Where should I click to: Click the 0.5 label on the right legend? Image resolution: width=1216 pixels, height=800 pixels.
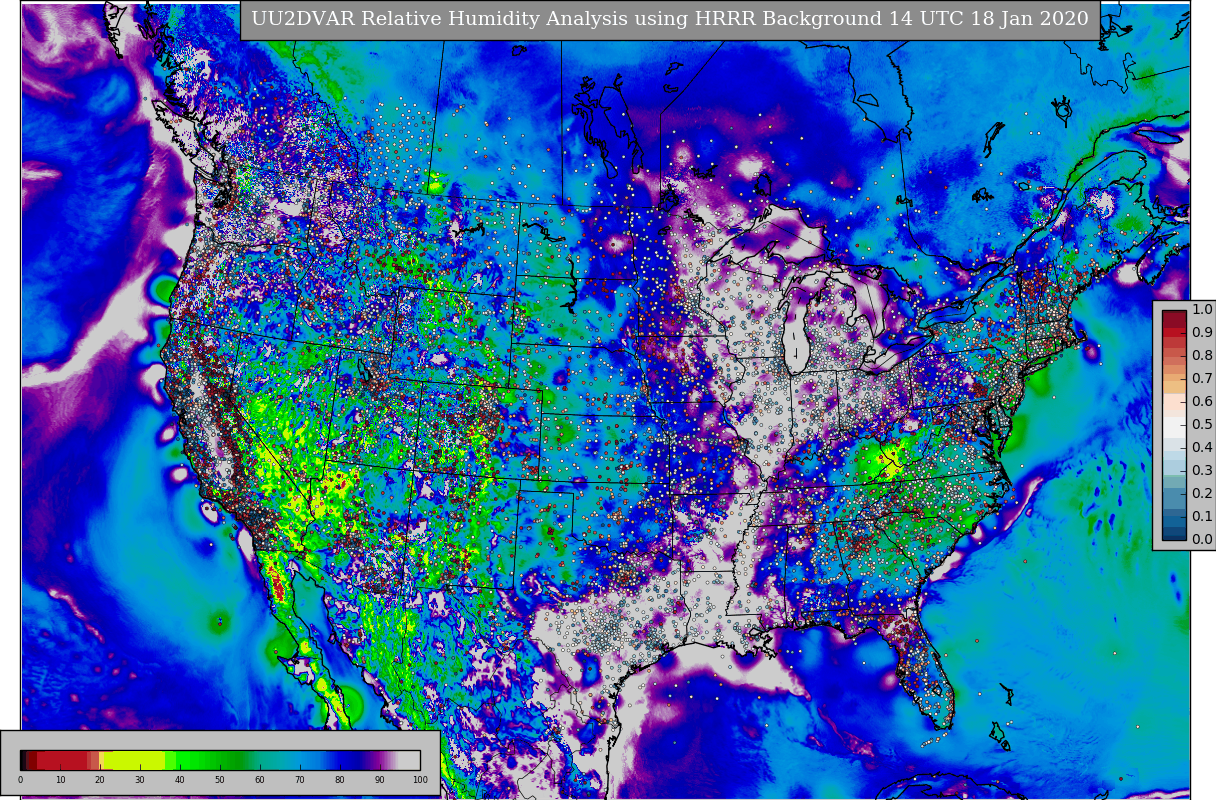[x=1202, y=424]
